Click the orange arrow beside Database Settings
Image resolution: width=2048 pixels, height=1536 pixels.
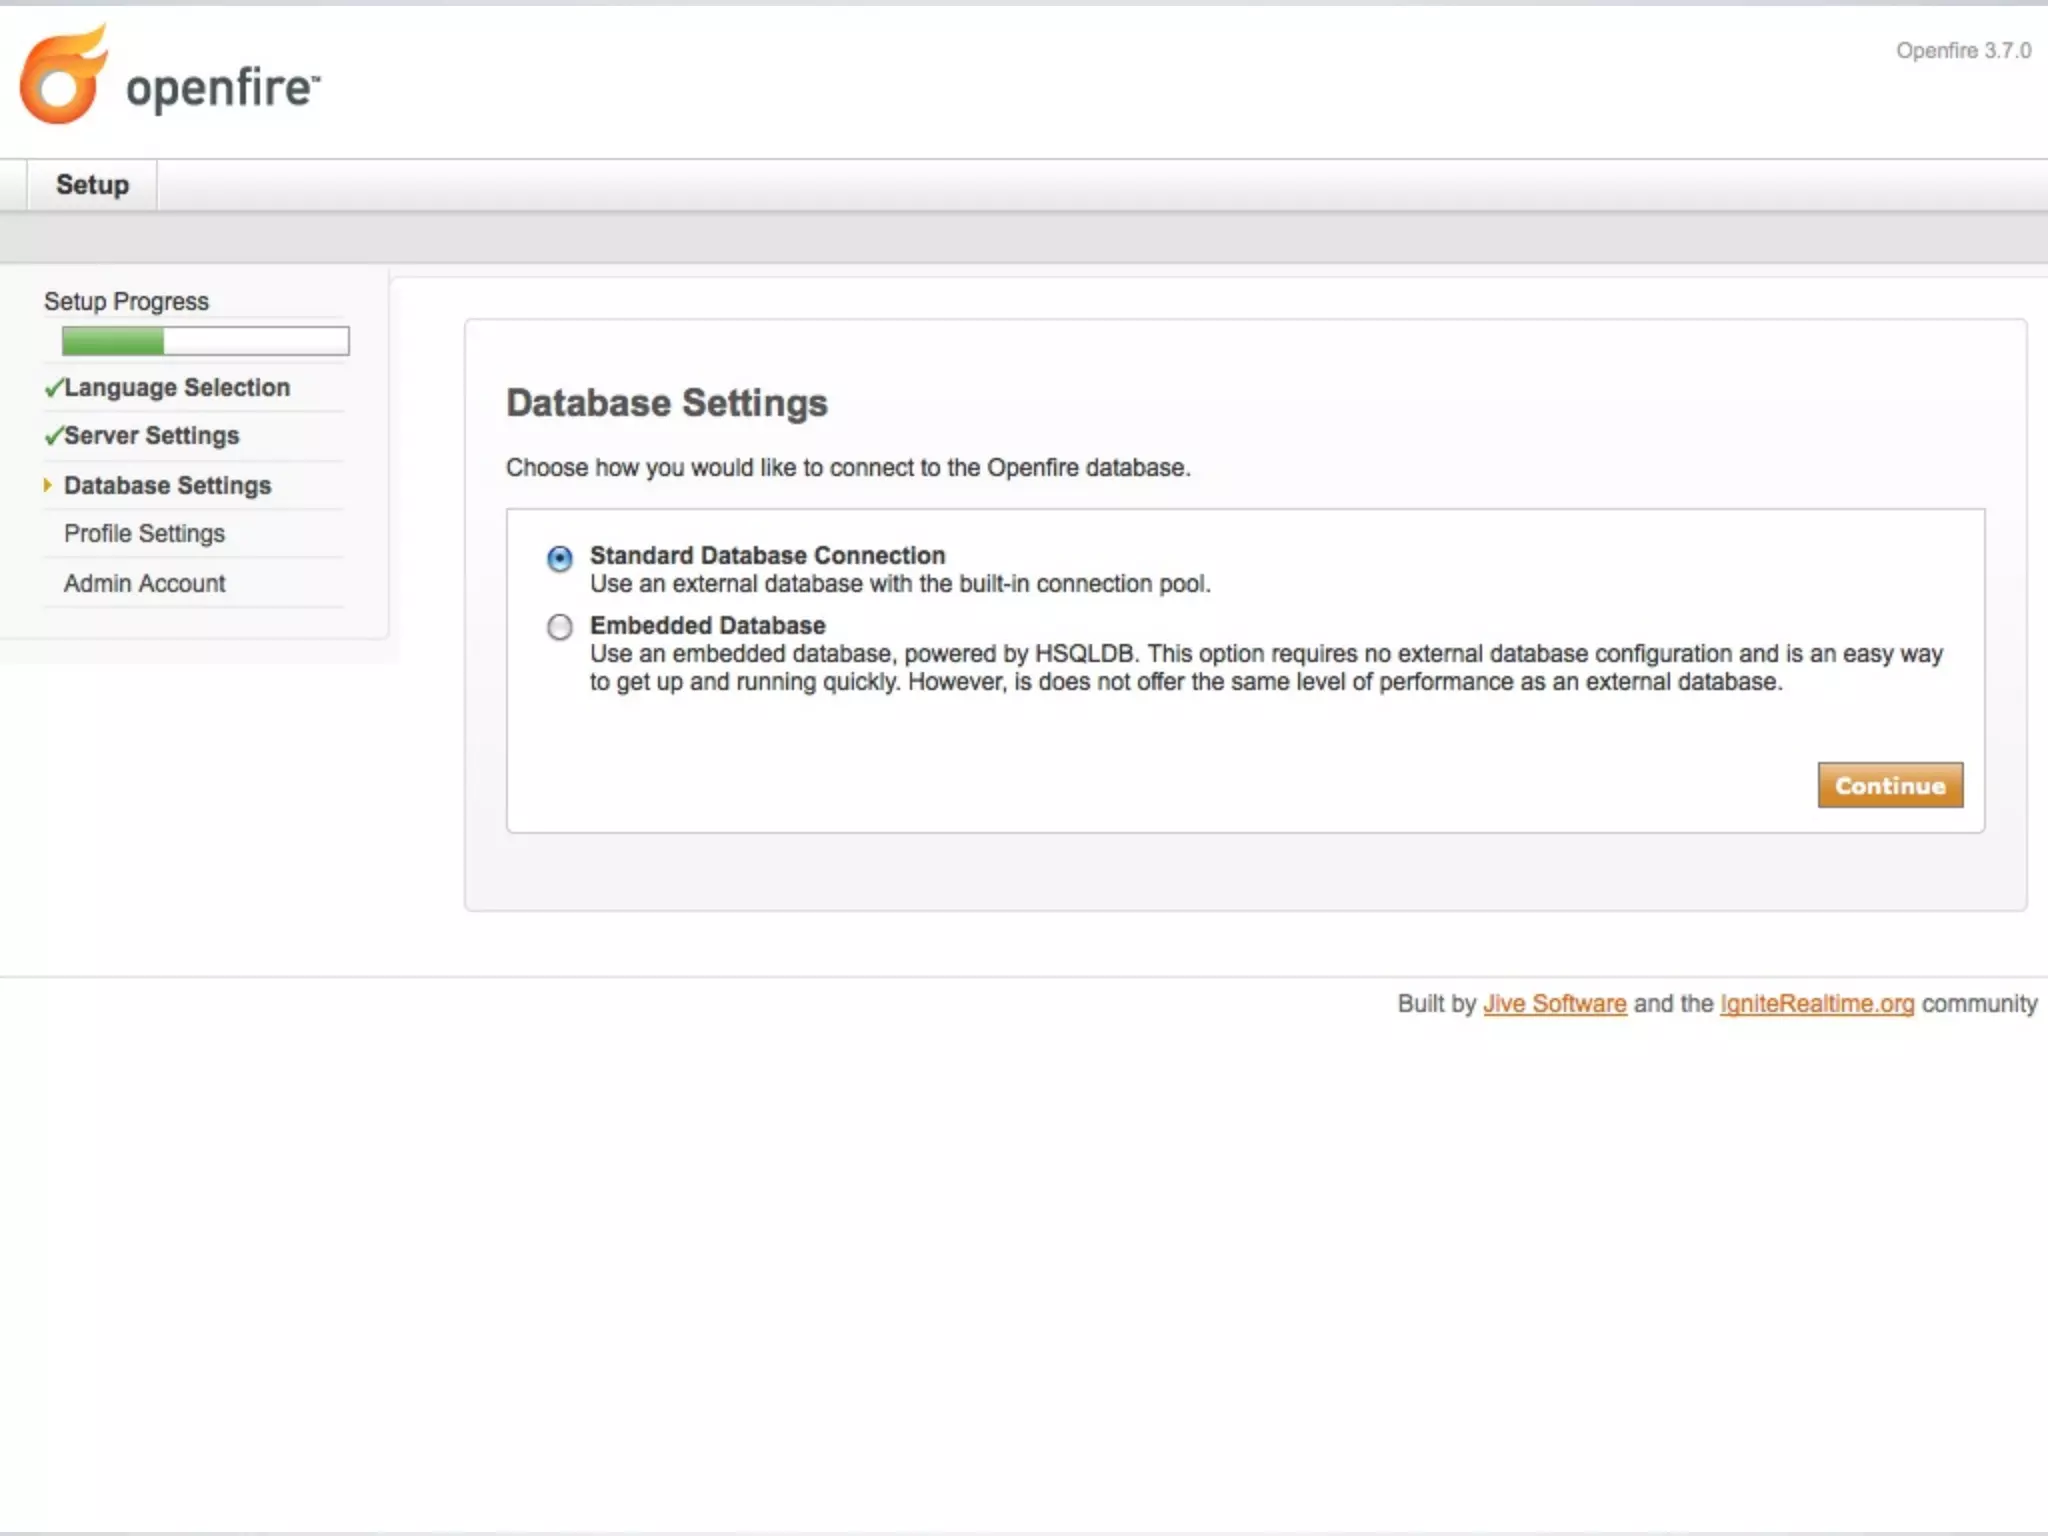click(x=47, y=485)
